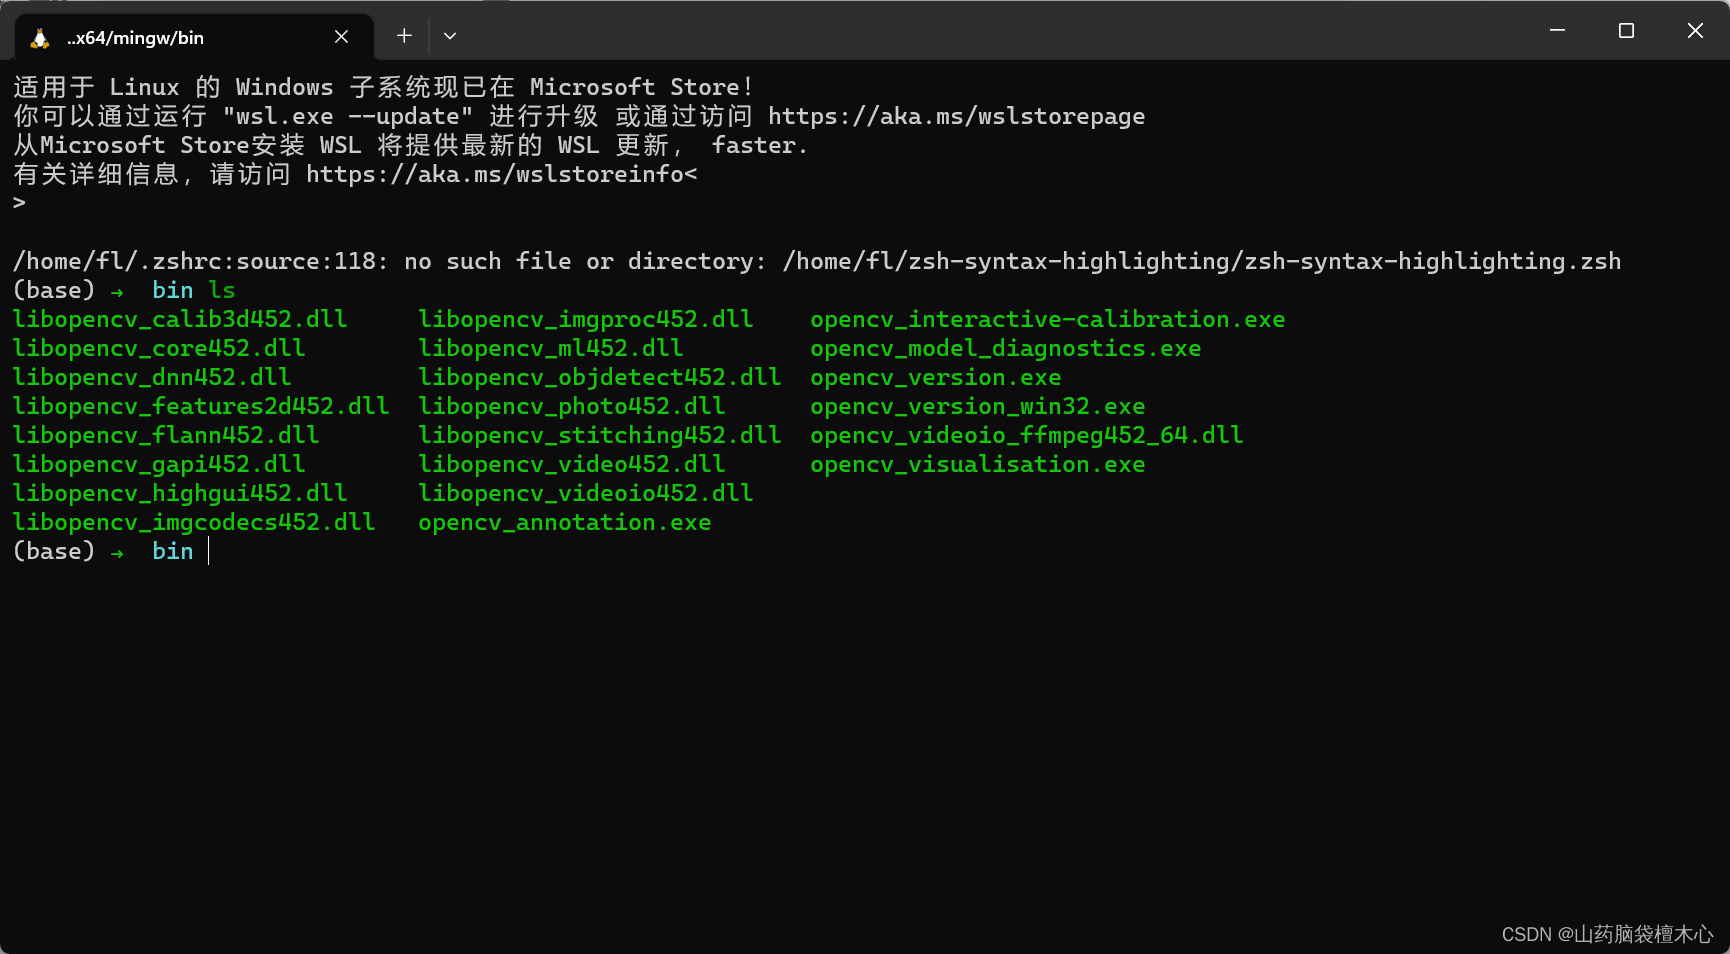Close the ..x64/mingw/bin tab
This screenshot has width=1730, height=954.
point(341,37)
